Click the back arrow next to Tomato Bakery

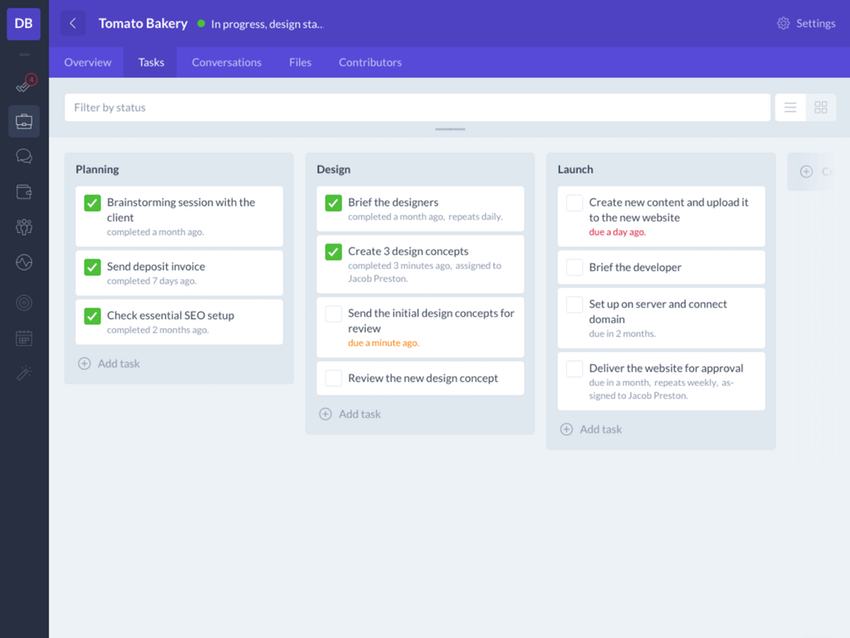coord(72,23)
